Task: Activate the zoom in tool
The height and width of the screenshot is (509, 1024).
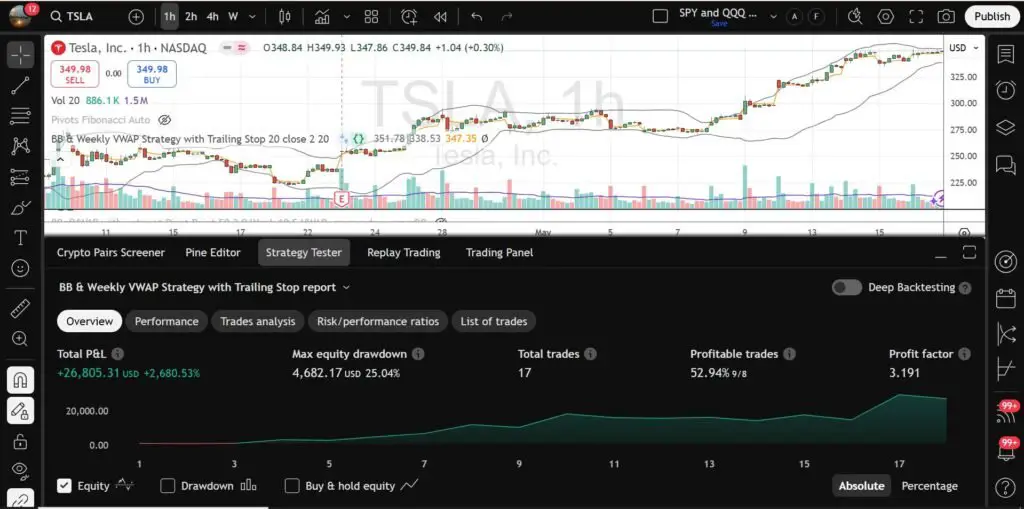Action: point(20,338)
